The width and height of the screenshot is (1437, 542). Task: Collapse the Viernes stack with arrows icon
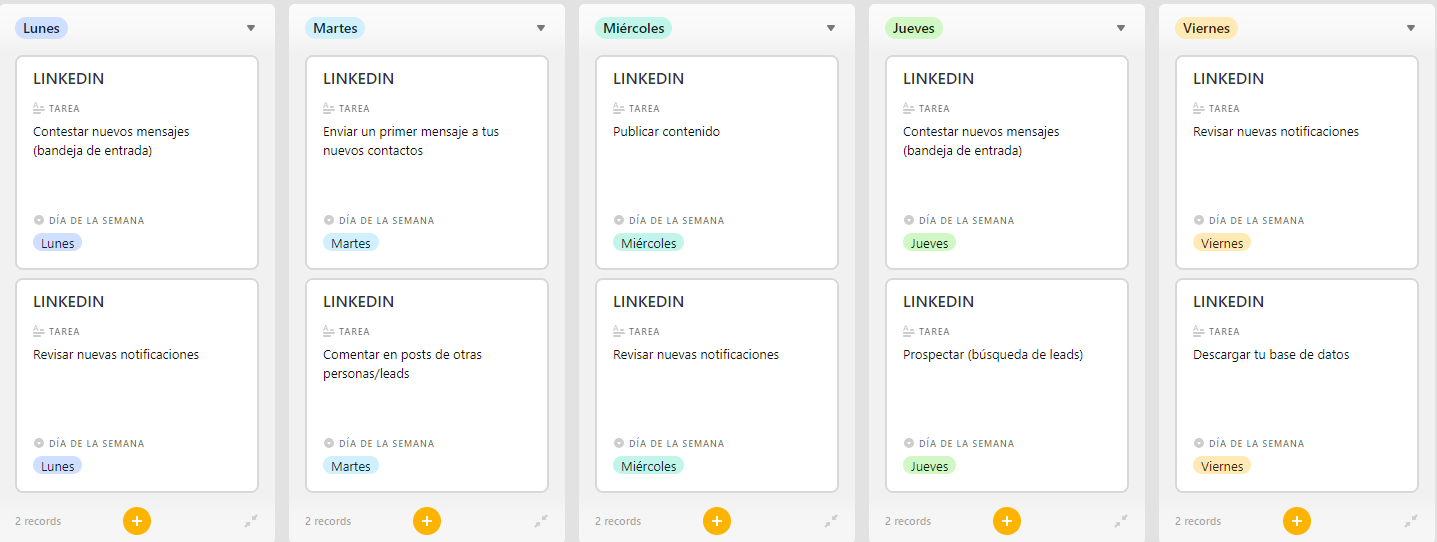coord(1411,521)
